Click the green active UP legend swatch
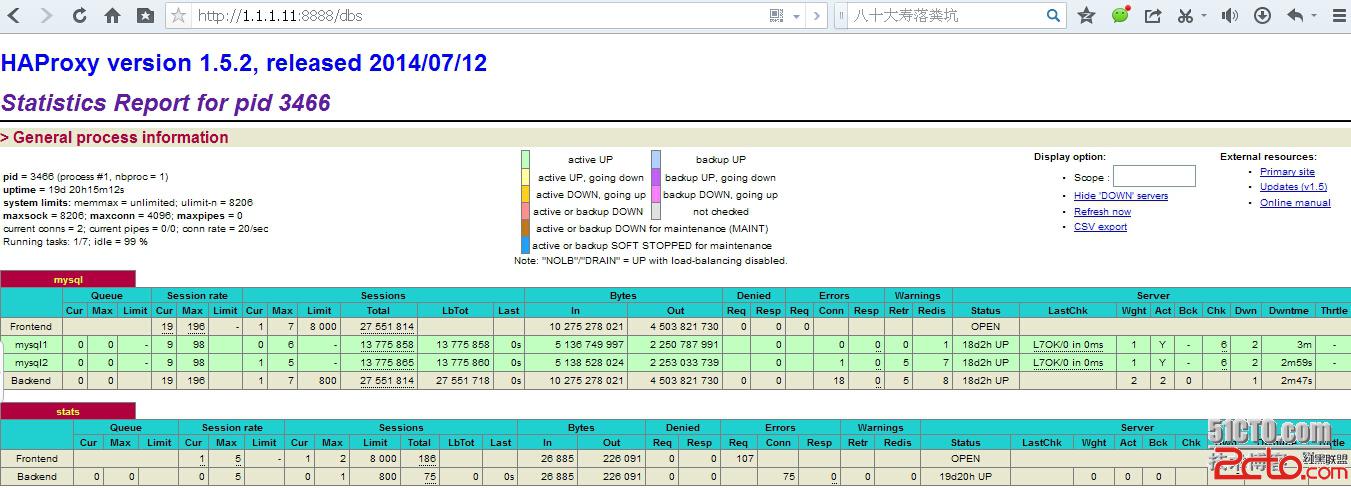This screenshot has height=490, width=1351. pyautogui.click(x=526, y=160)
